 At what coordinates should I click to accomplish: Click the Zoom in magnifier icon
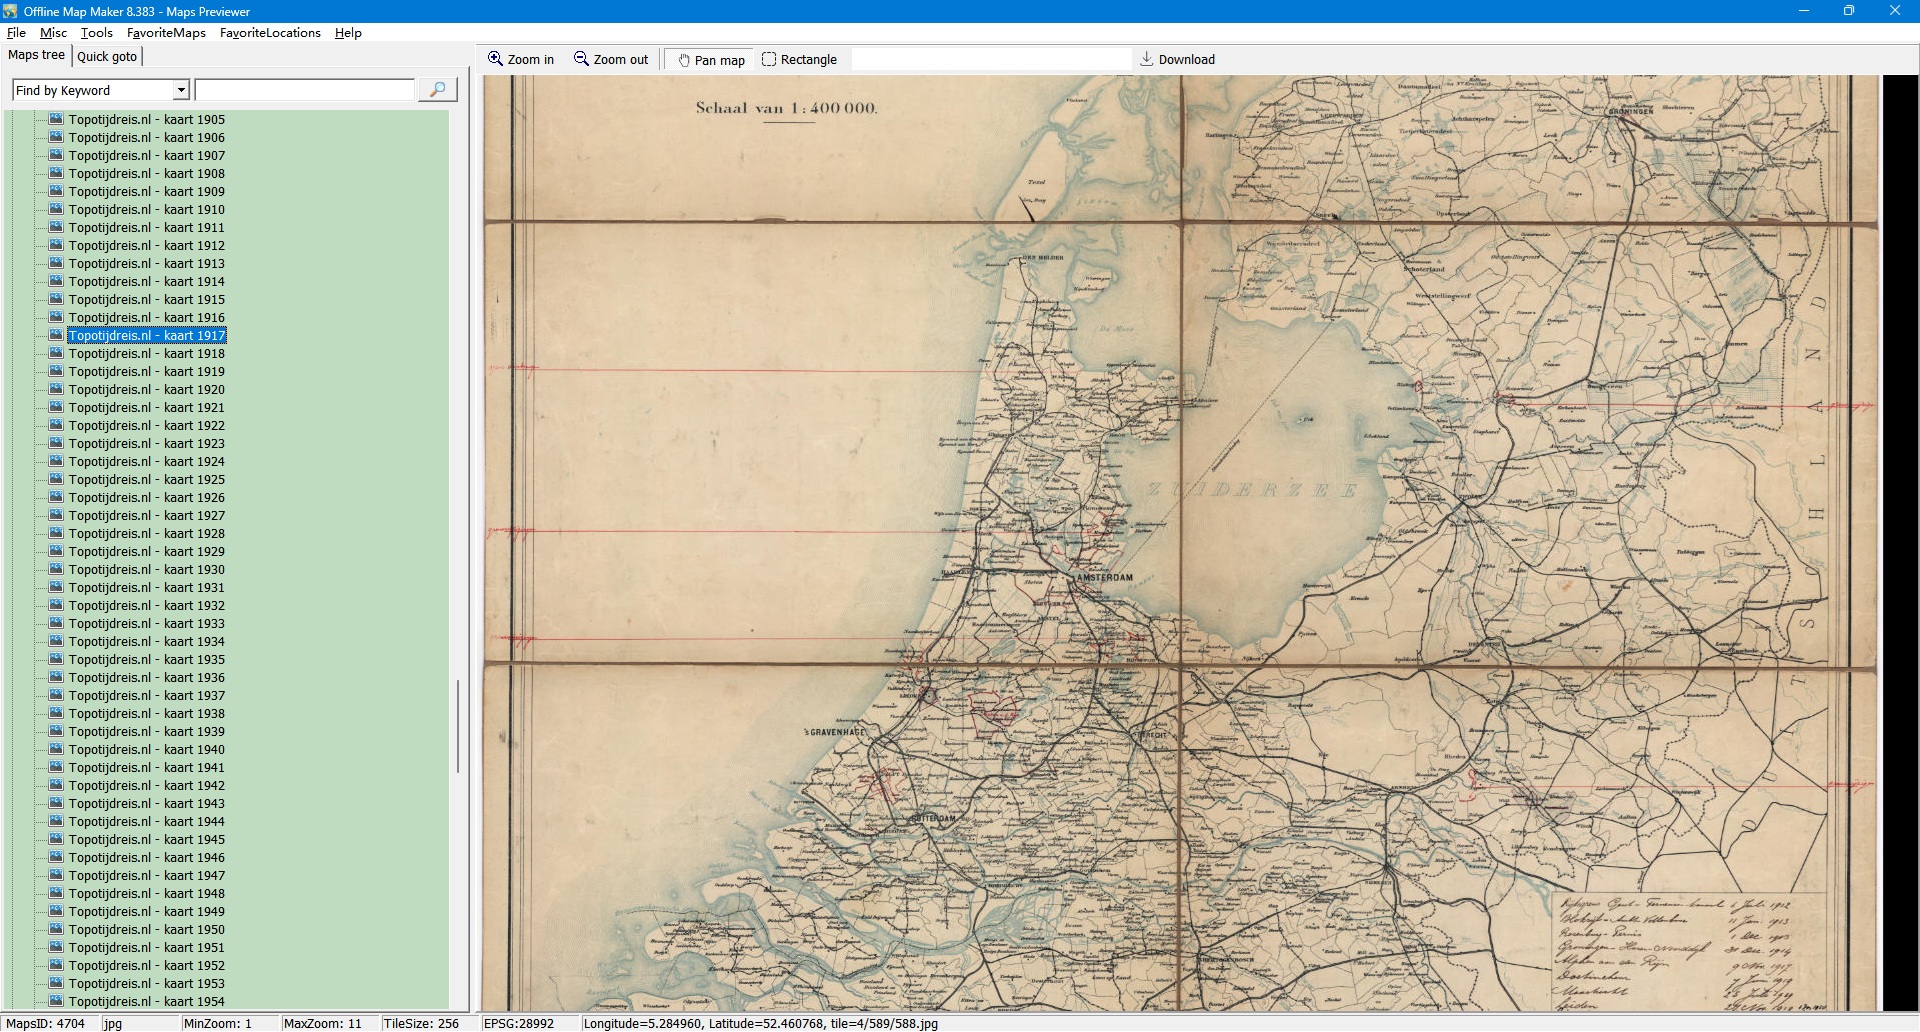point(495,59)
